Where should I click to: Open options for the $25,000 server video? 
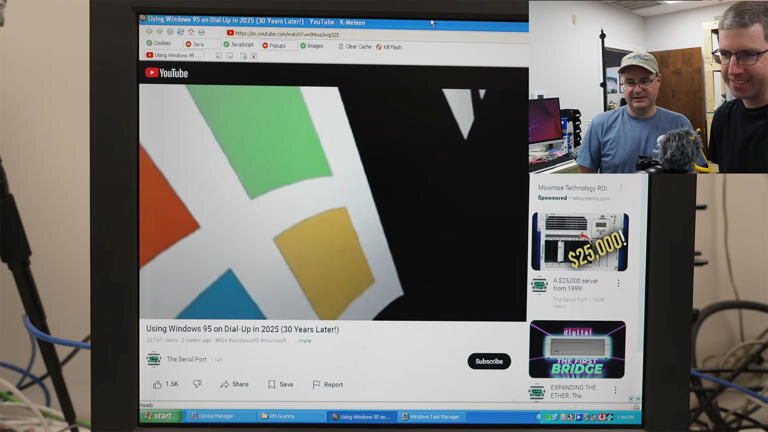click(618, 283)
